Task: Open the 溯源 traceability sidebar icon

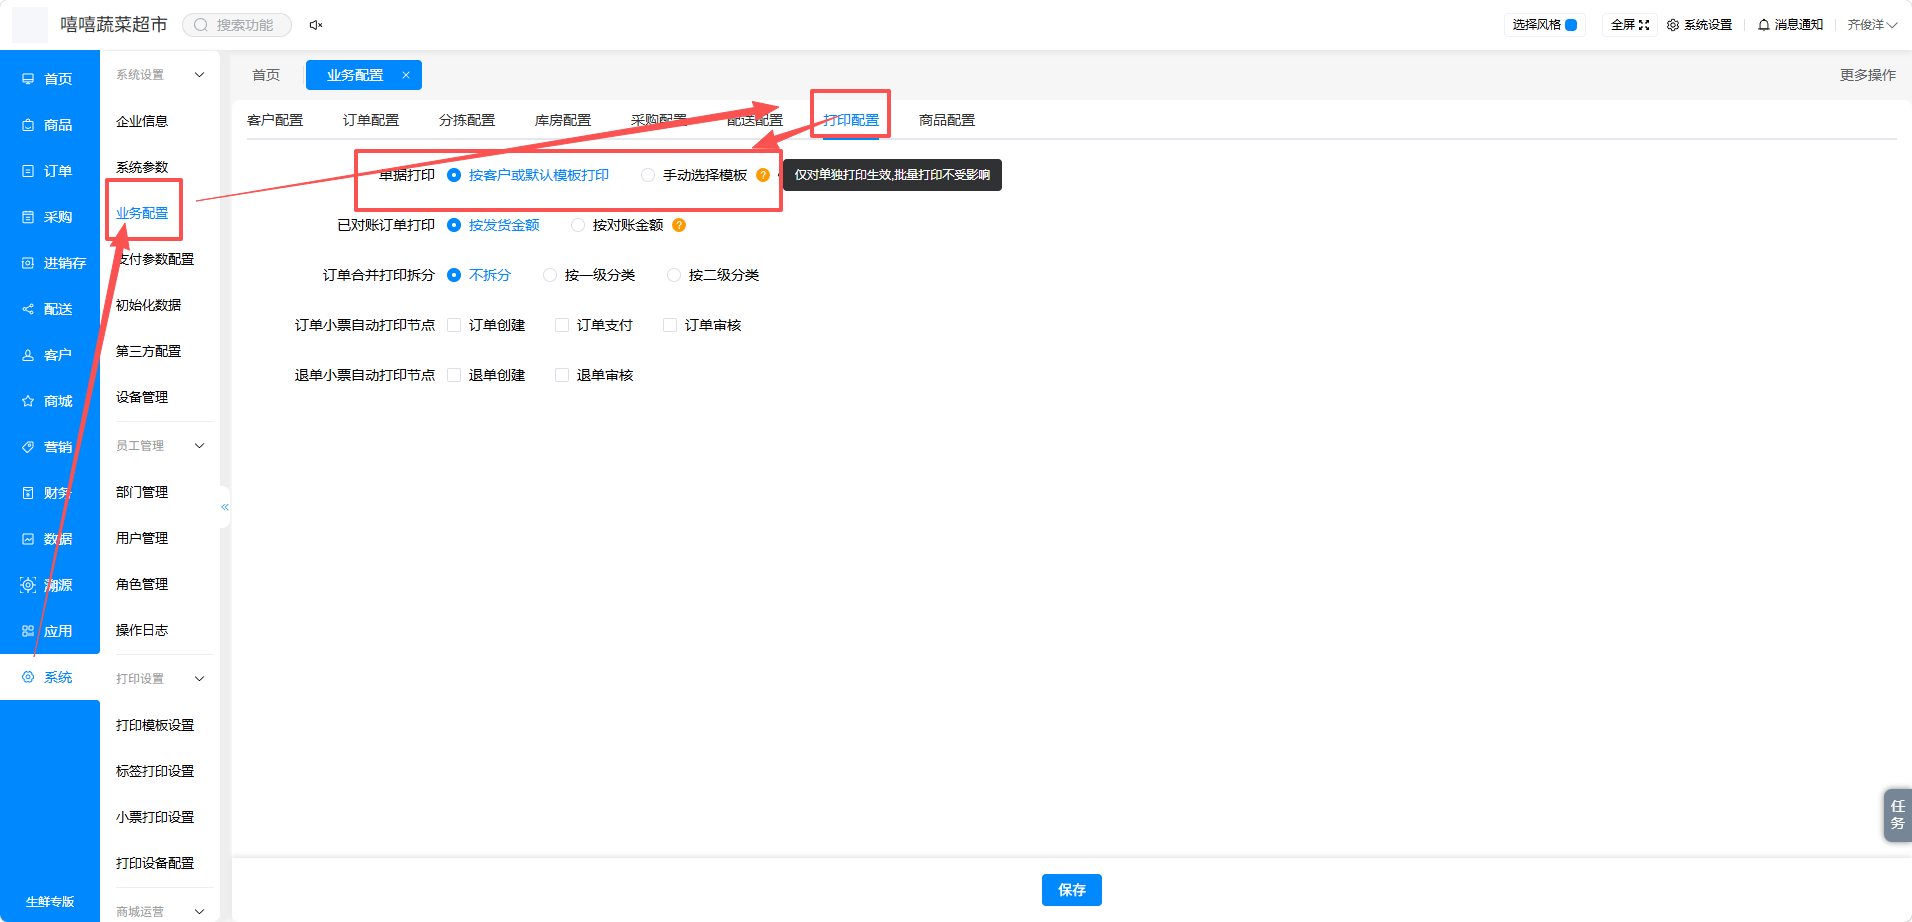Action: 28,585
